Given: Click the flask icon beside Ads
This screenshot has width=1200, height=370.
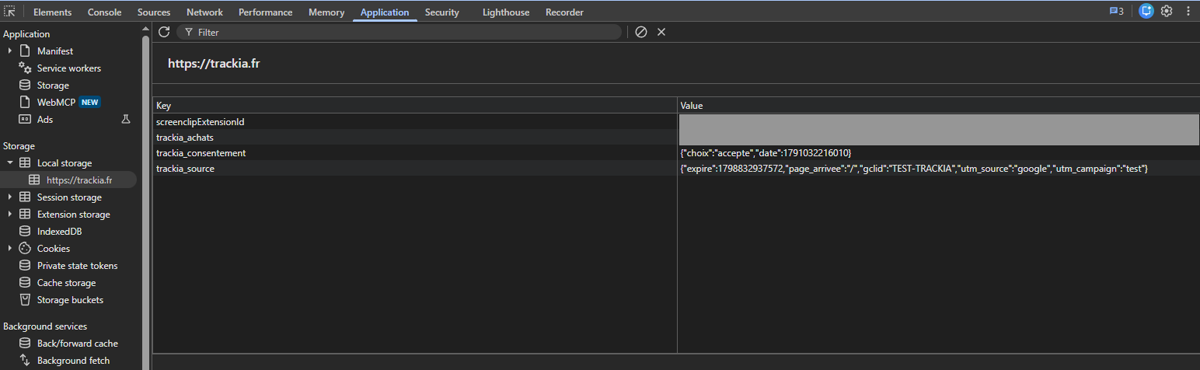Looking at the screenshot, I should [x=126, y=119].
